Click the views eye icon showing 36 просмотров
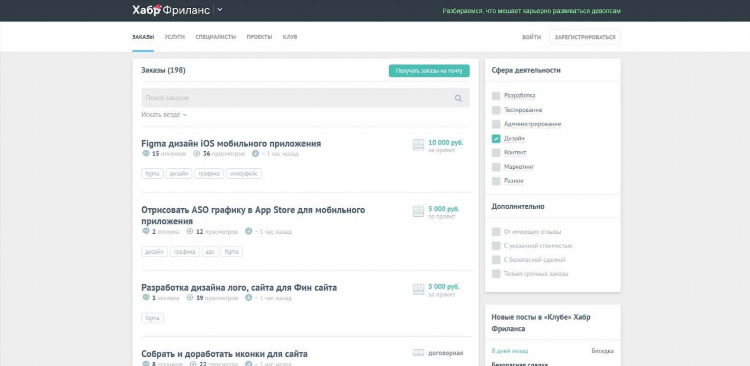This screenshot has width=750, height=366. point(197,154)
